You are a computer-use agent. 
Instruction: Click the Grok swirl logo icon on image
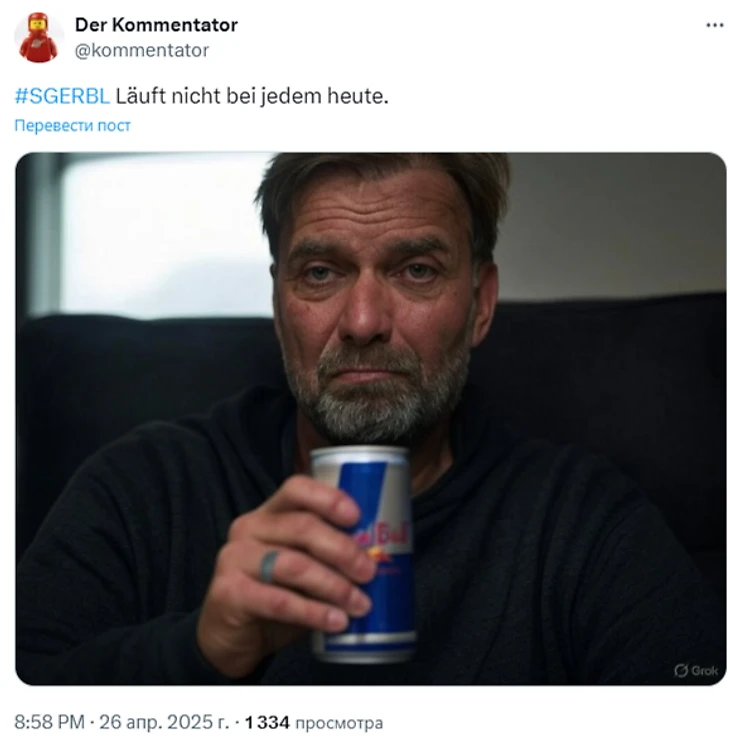[680, 671]
